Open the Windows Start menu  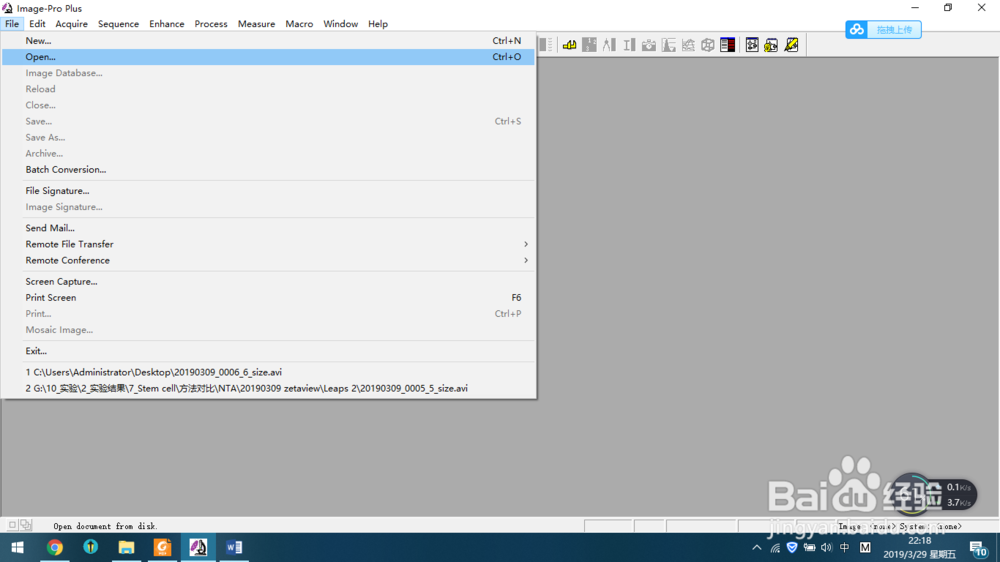coord(17,547)
